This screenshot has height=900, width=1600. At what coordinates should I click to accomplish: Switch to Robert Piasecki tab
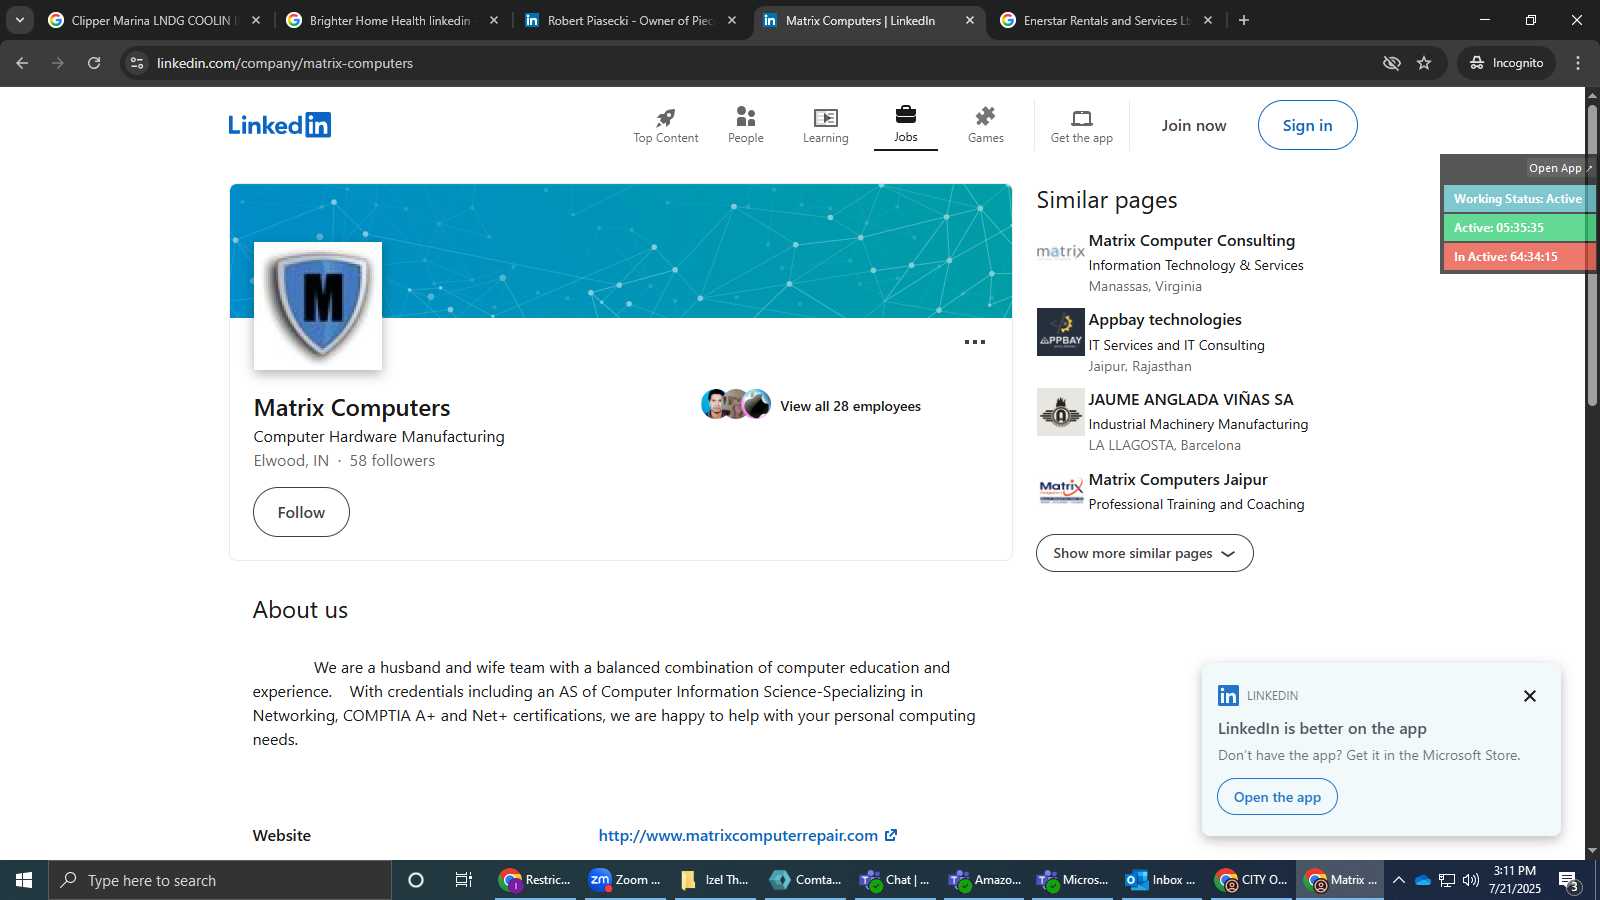click(630, 20)
